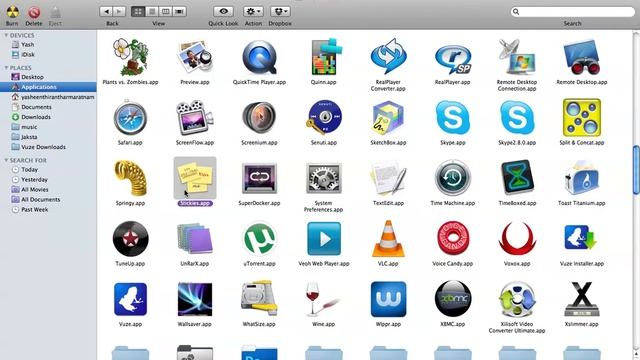Click the Skype.app icon
640x360 pixels.
[x=453, y=118]
